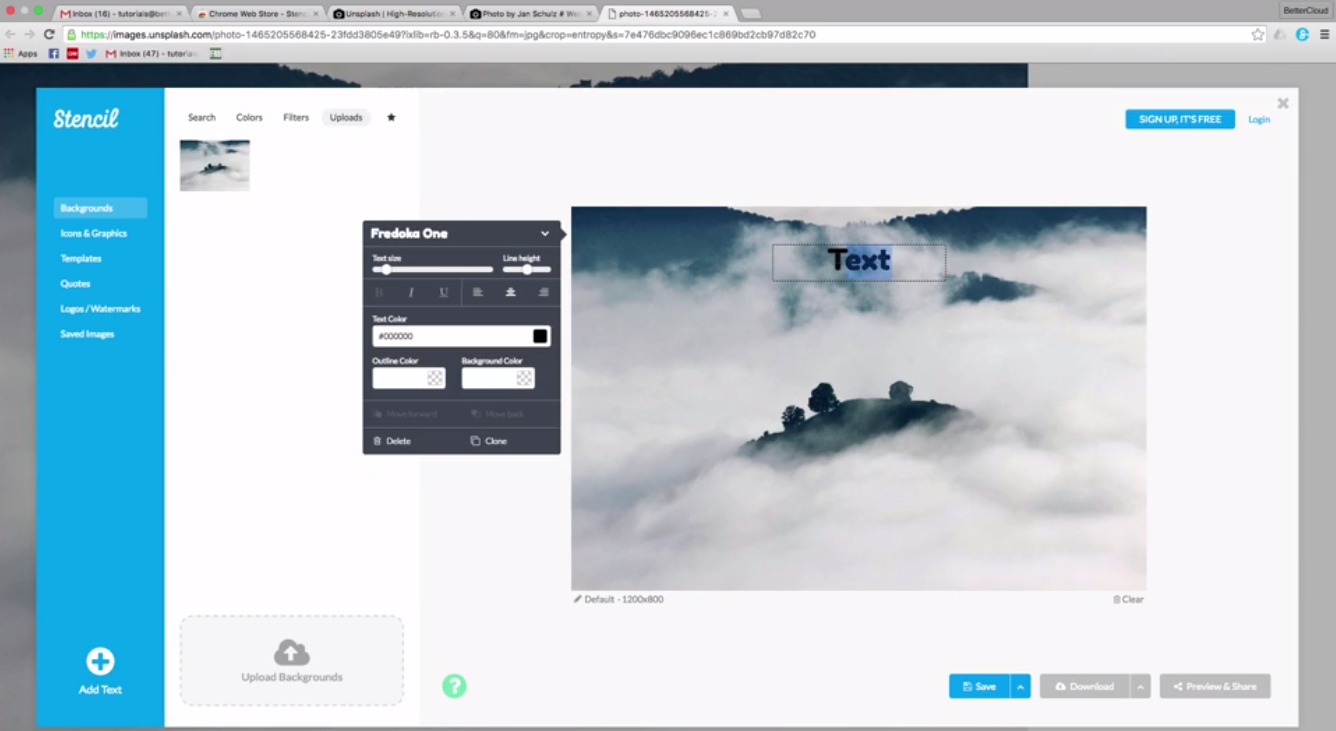Image resolution: width=1336 pixels, height=731 pixels.
Task: Click the Login link
Action: click(1259, 119)
